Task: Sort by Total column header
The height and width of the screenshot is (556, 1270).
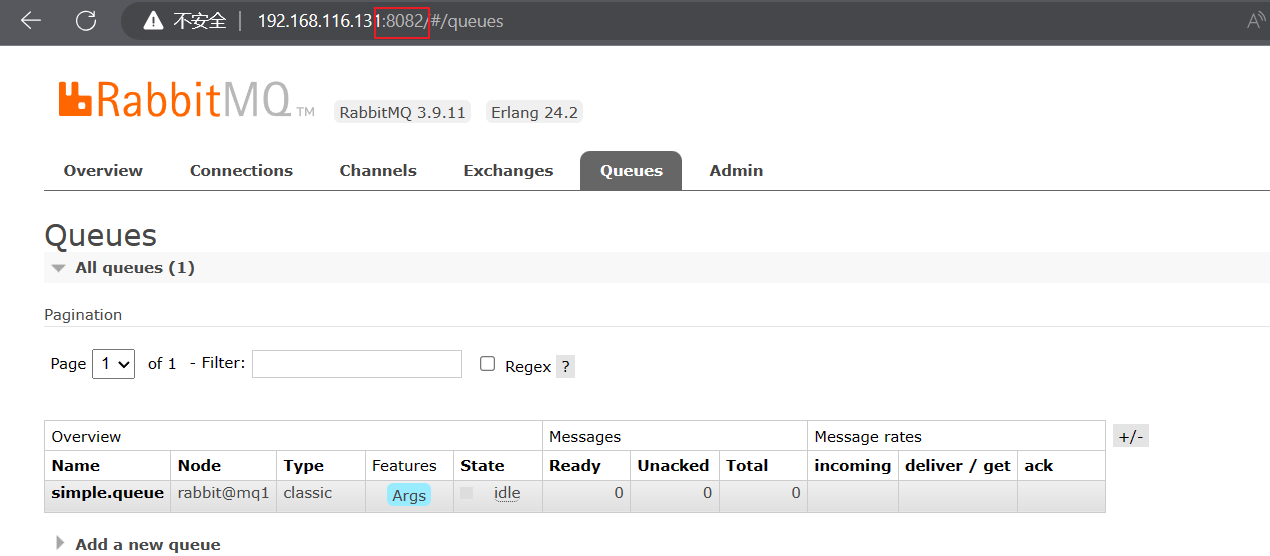Action: tap(747, 466)
